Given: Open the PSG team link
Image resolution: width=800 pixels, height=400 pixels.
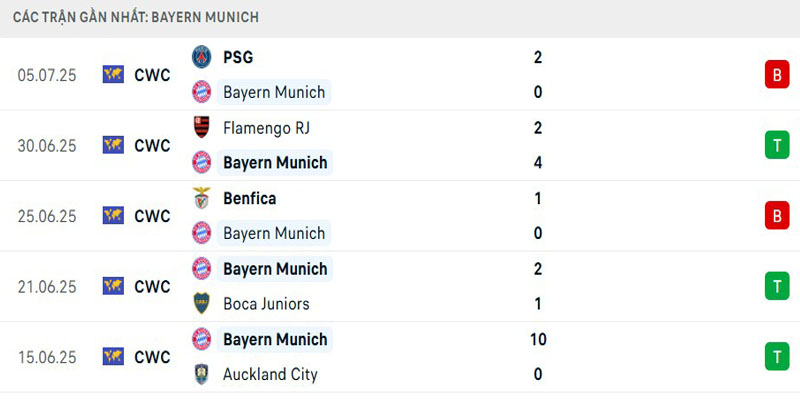Looking at the screenshot, I should click(x=238, y=57).
